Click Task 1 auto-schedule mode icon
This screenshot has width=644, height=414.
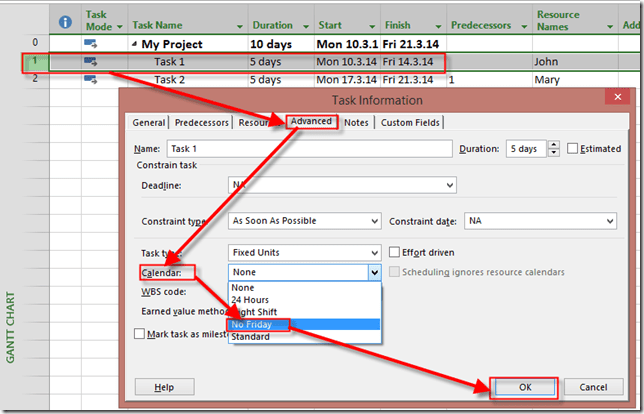click(x=91, y=62)
